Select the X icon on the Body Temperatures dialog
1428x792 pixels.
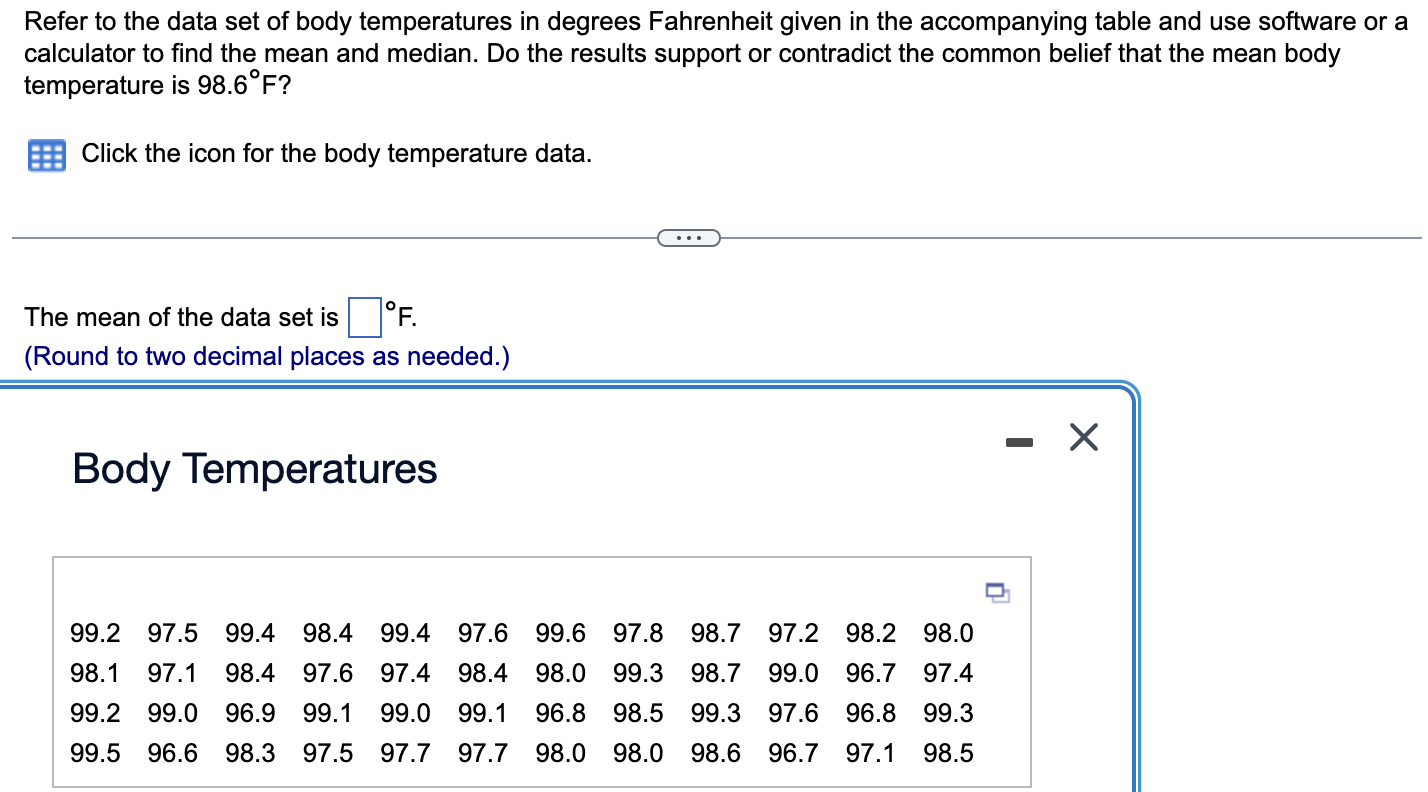click(1084, 437)
